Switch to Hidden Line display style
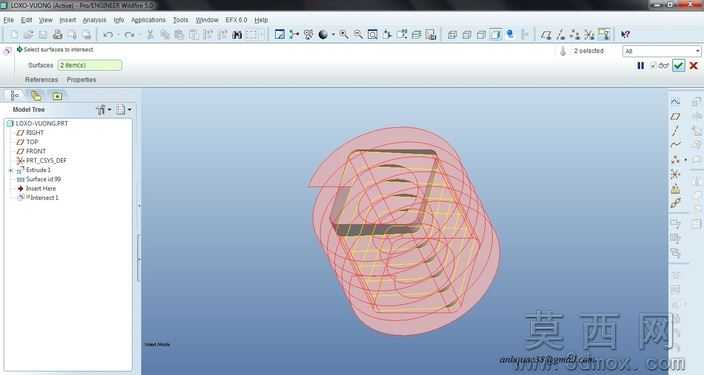The height and width of the screenshot is (375, 704). click(466, 35)
